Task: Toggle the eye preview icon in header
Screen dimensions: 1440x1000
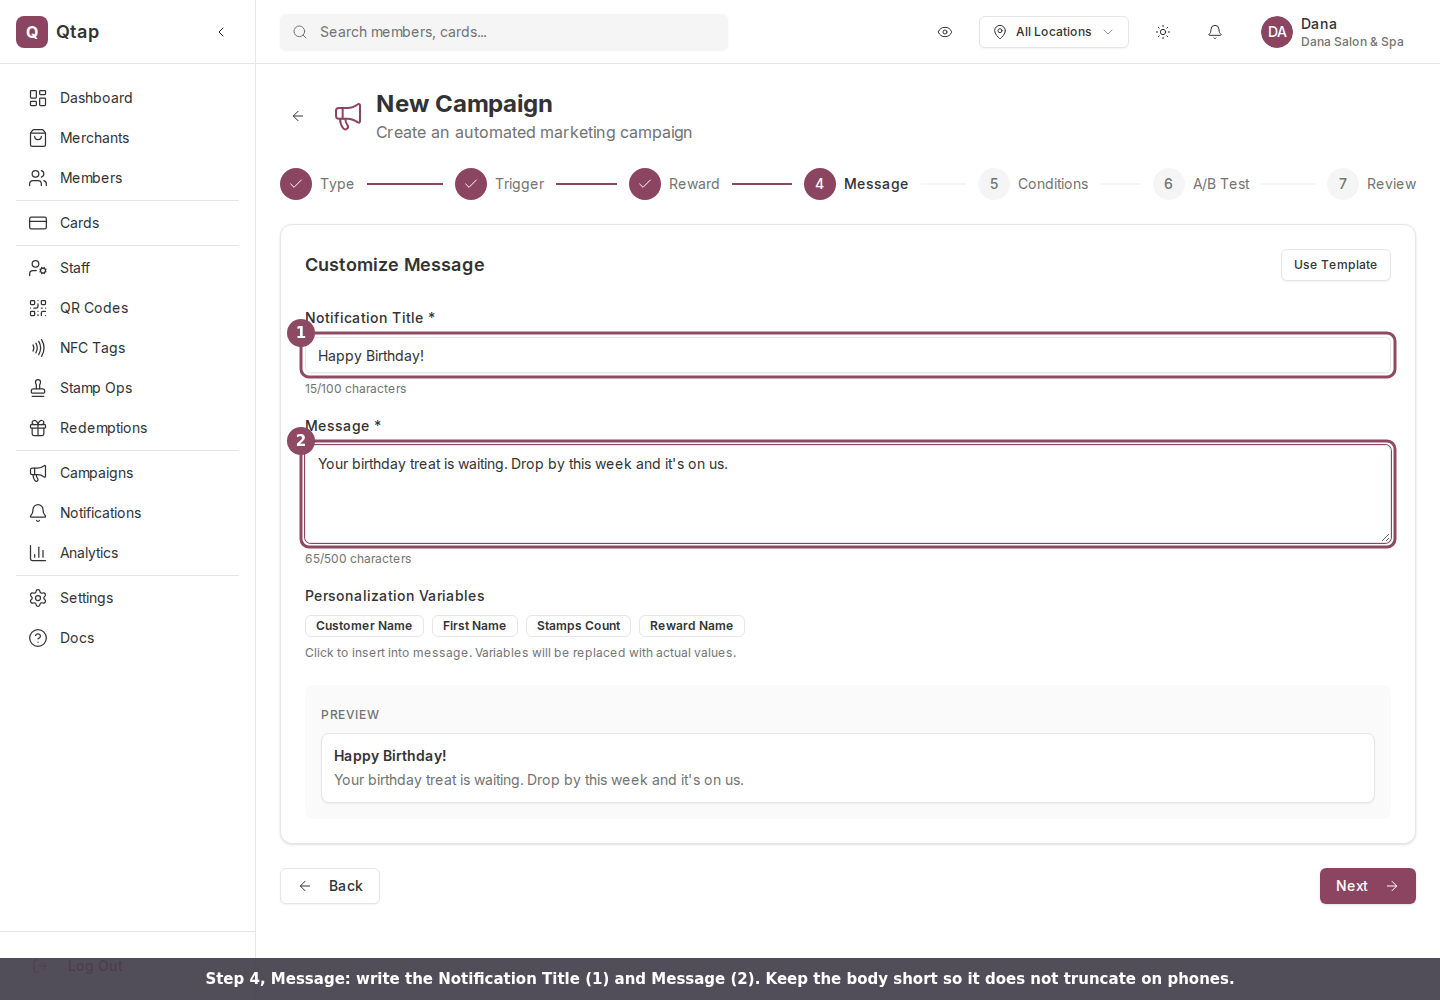Action: click(x=945, y=32)
